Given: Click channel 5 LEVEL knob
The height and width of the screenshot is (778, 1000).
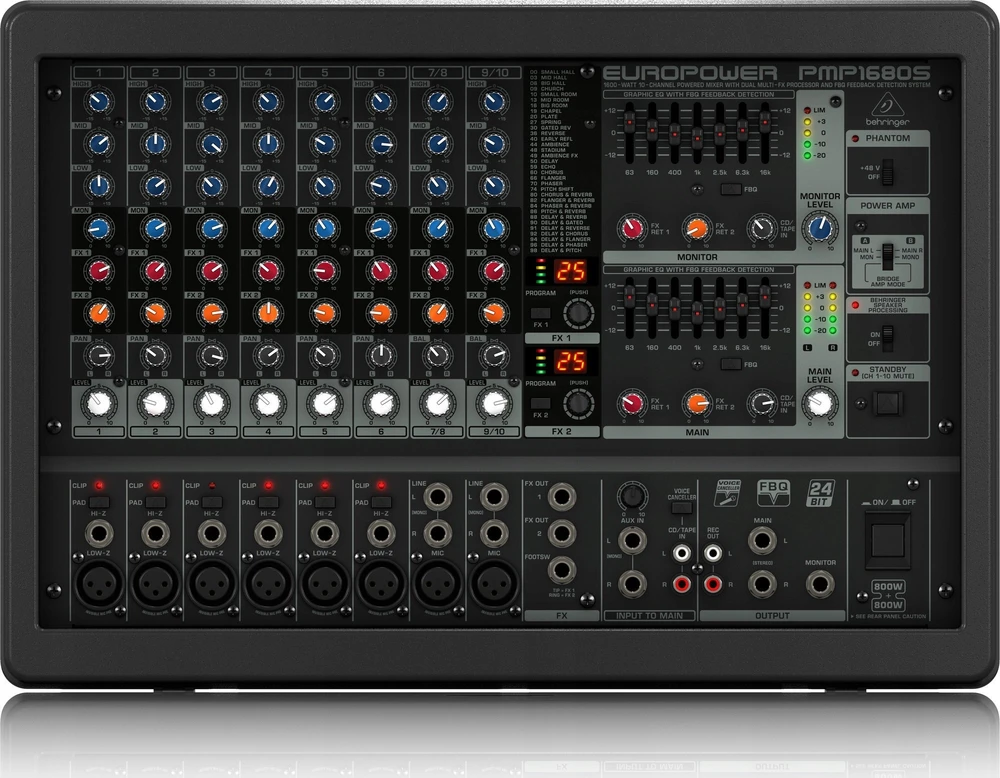Looking at the screenshot, I should click(x=325, y=403).
